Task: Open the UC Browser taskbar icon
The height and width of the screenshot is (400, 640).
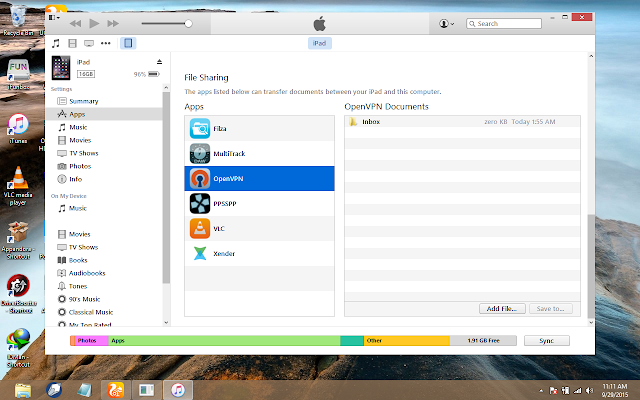Action: pos(116,390)
